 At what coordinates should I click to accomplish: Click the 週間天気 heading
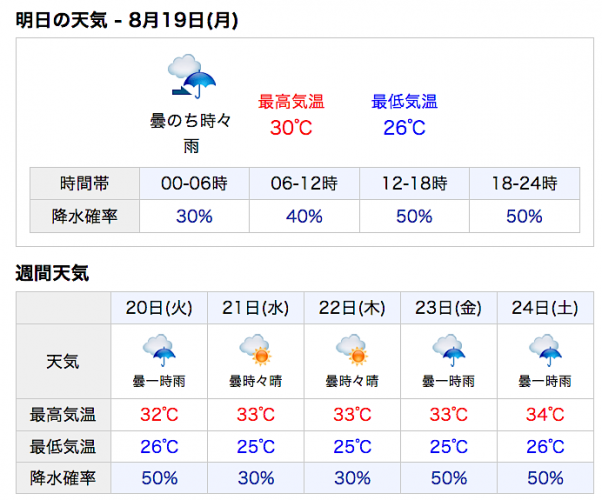point(52,273)
